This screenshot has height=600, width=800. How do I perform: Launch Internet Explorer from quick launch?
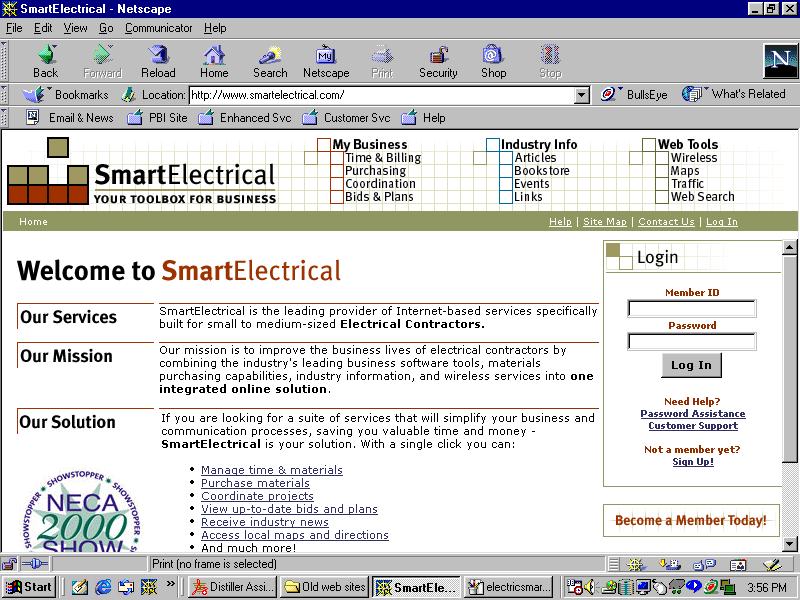point(104,587)
